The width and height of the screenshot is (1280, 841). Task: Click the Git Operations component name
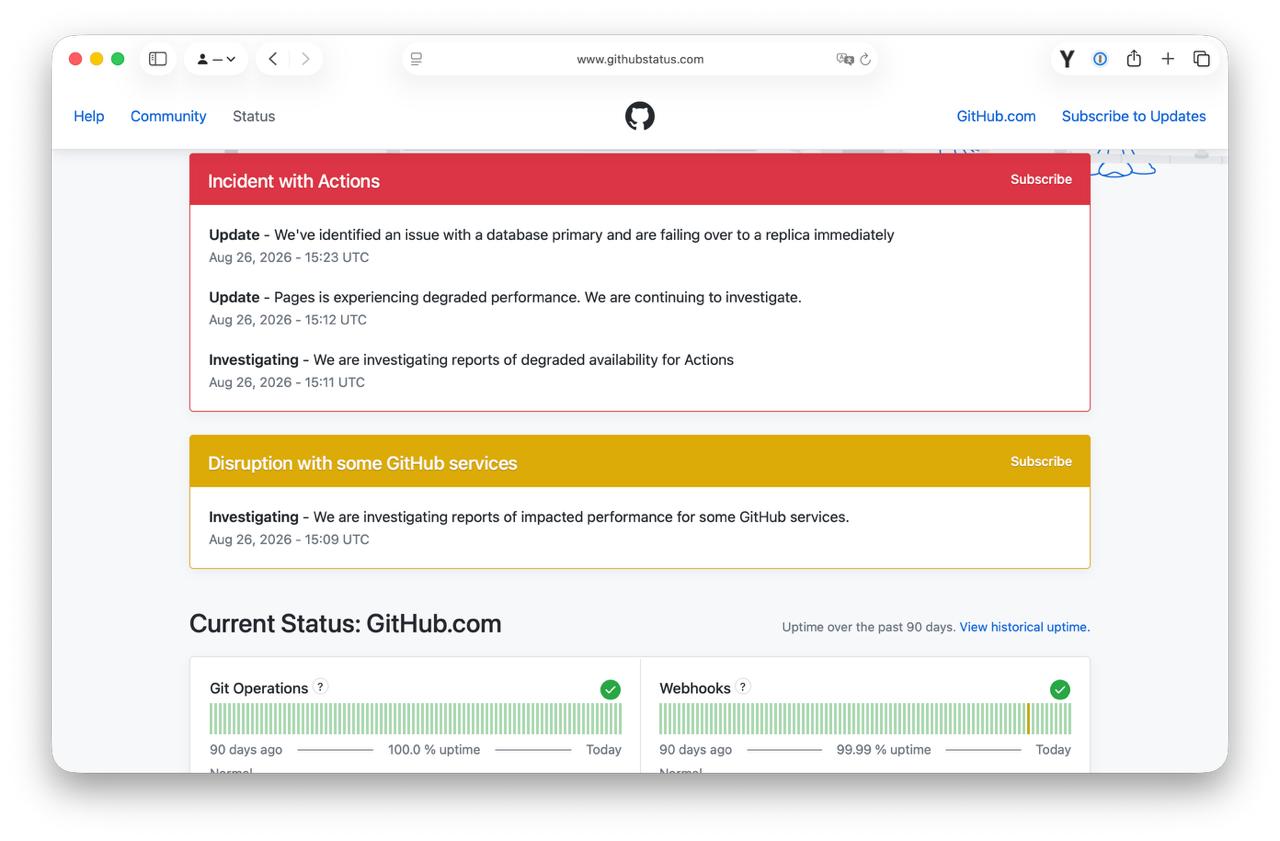[259, 688]
